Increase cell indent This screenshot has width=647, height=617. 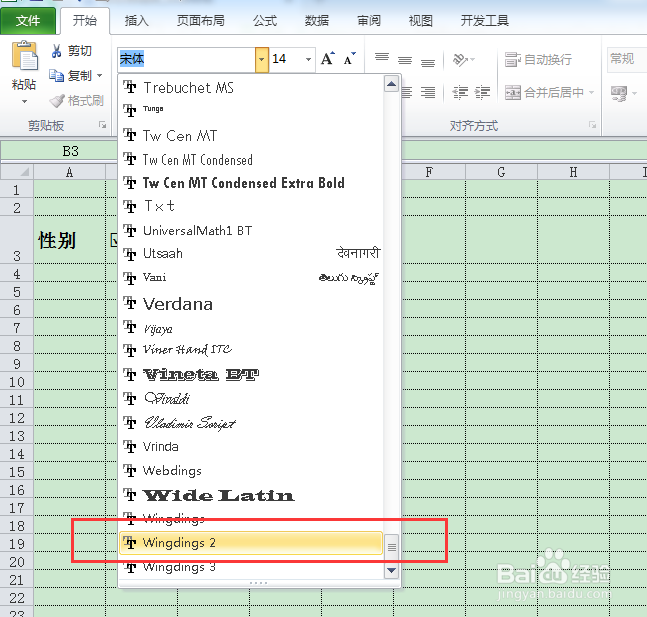coord(482,92)
